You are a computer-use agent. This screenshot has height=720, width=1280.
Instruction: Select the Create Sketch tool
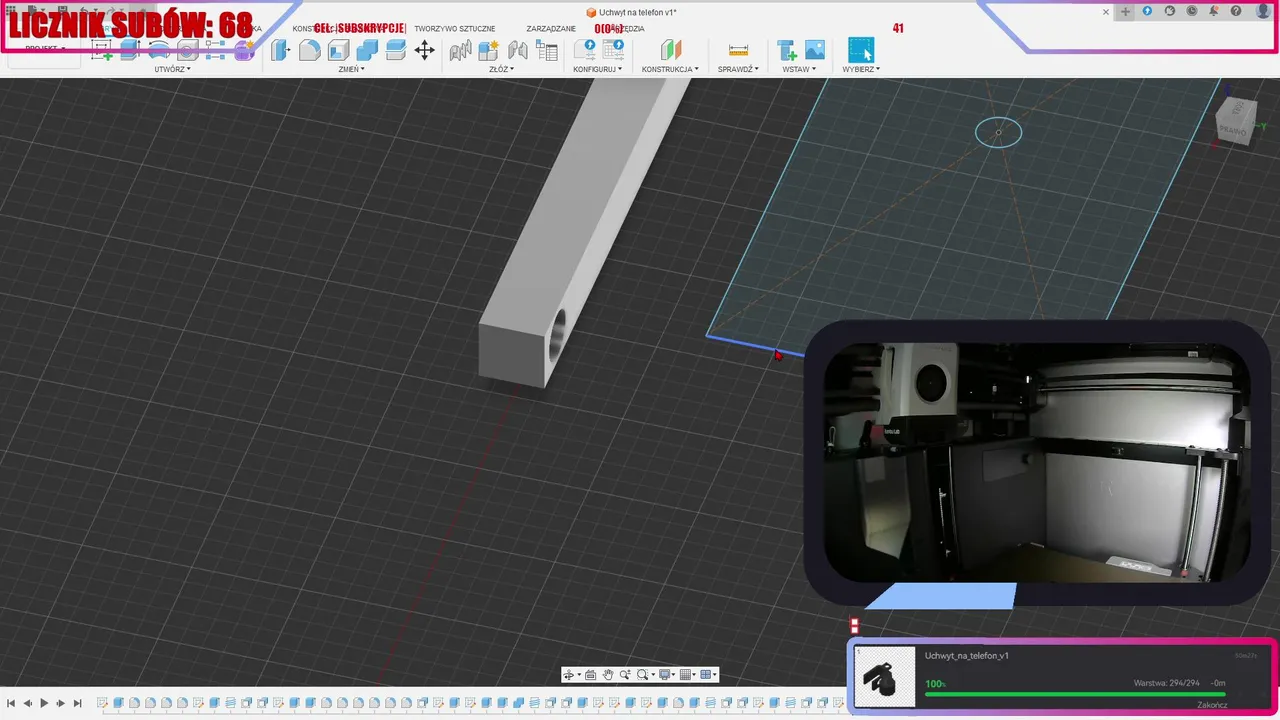pyautogui.click(x=101, y=50)
